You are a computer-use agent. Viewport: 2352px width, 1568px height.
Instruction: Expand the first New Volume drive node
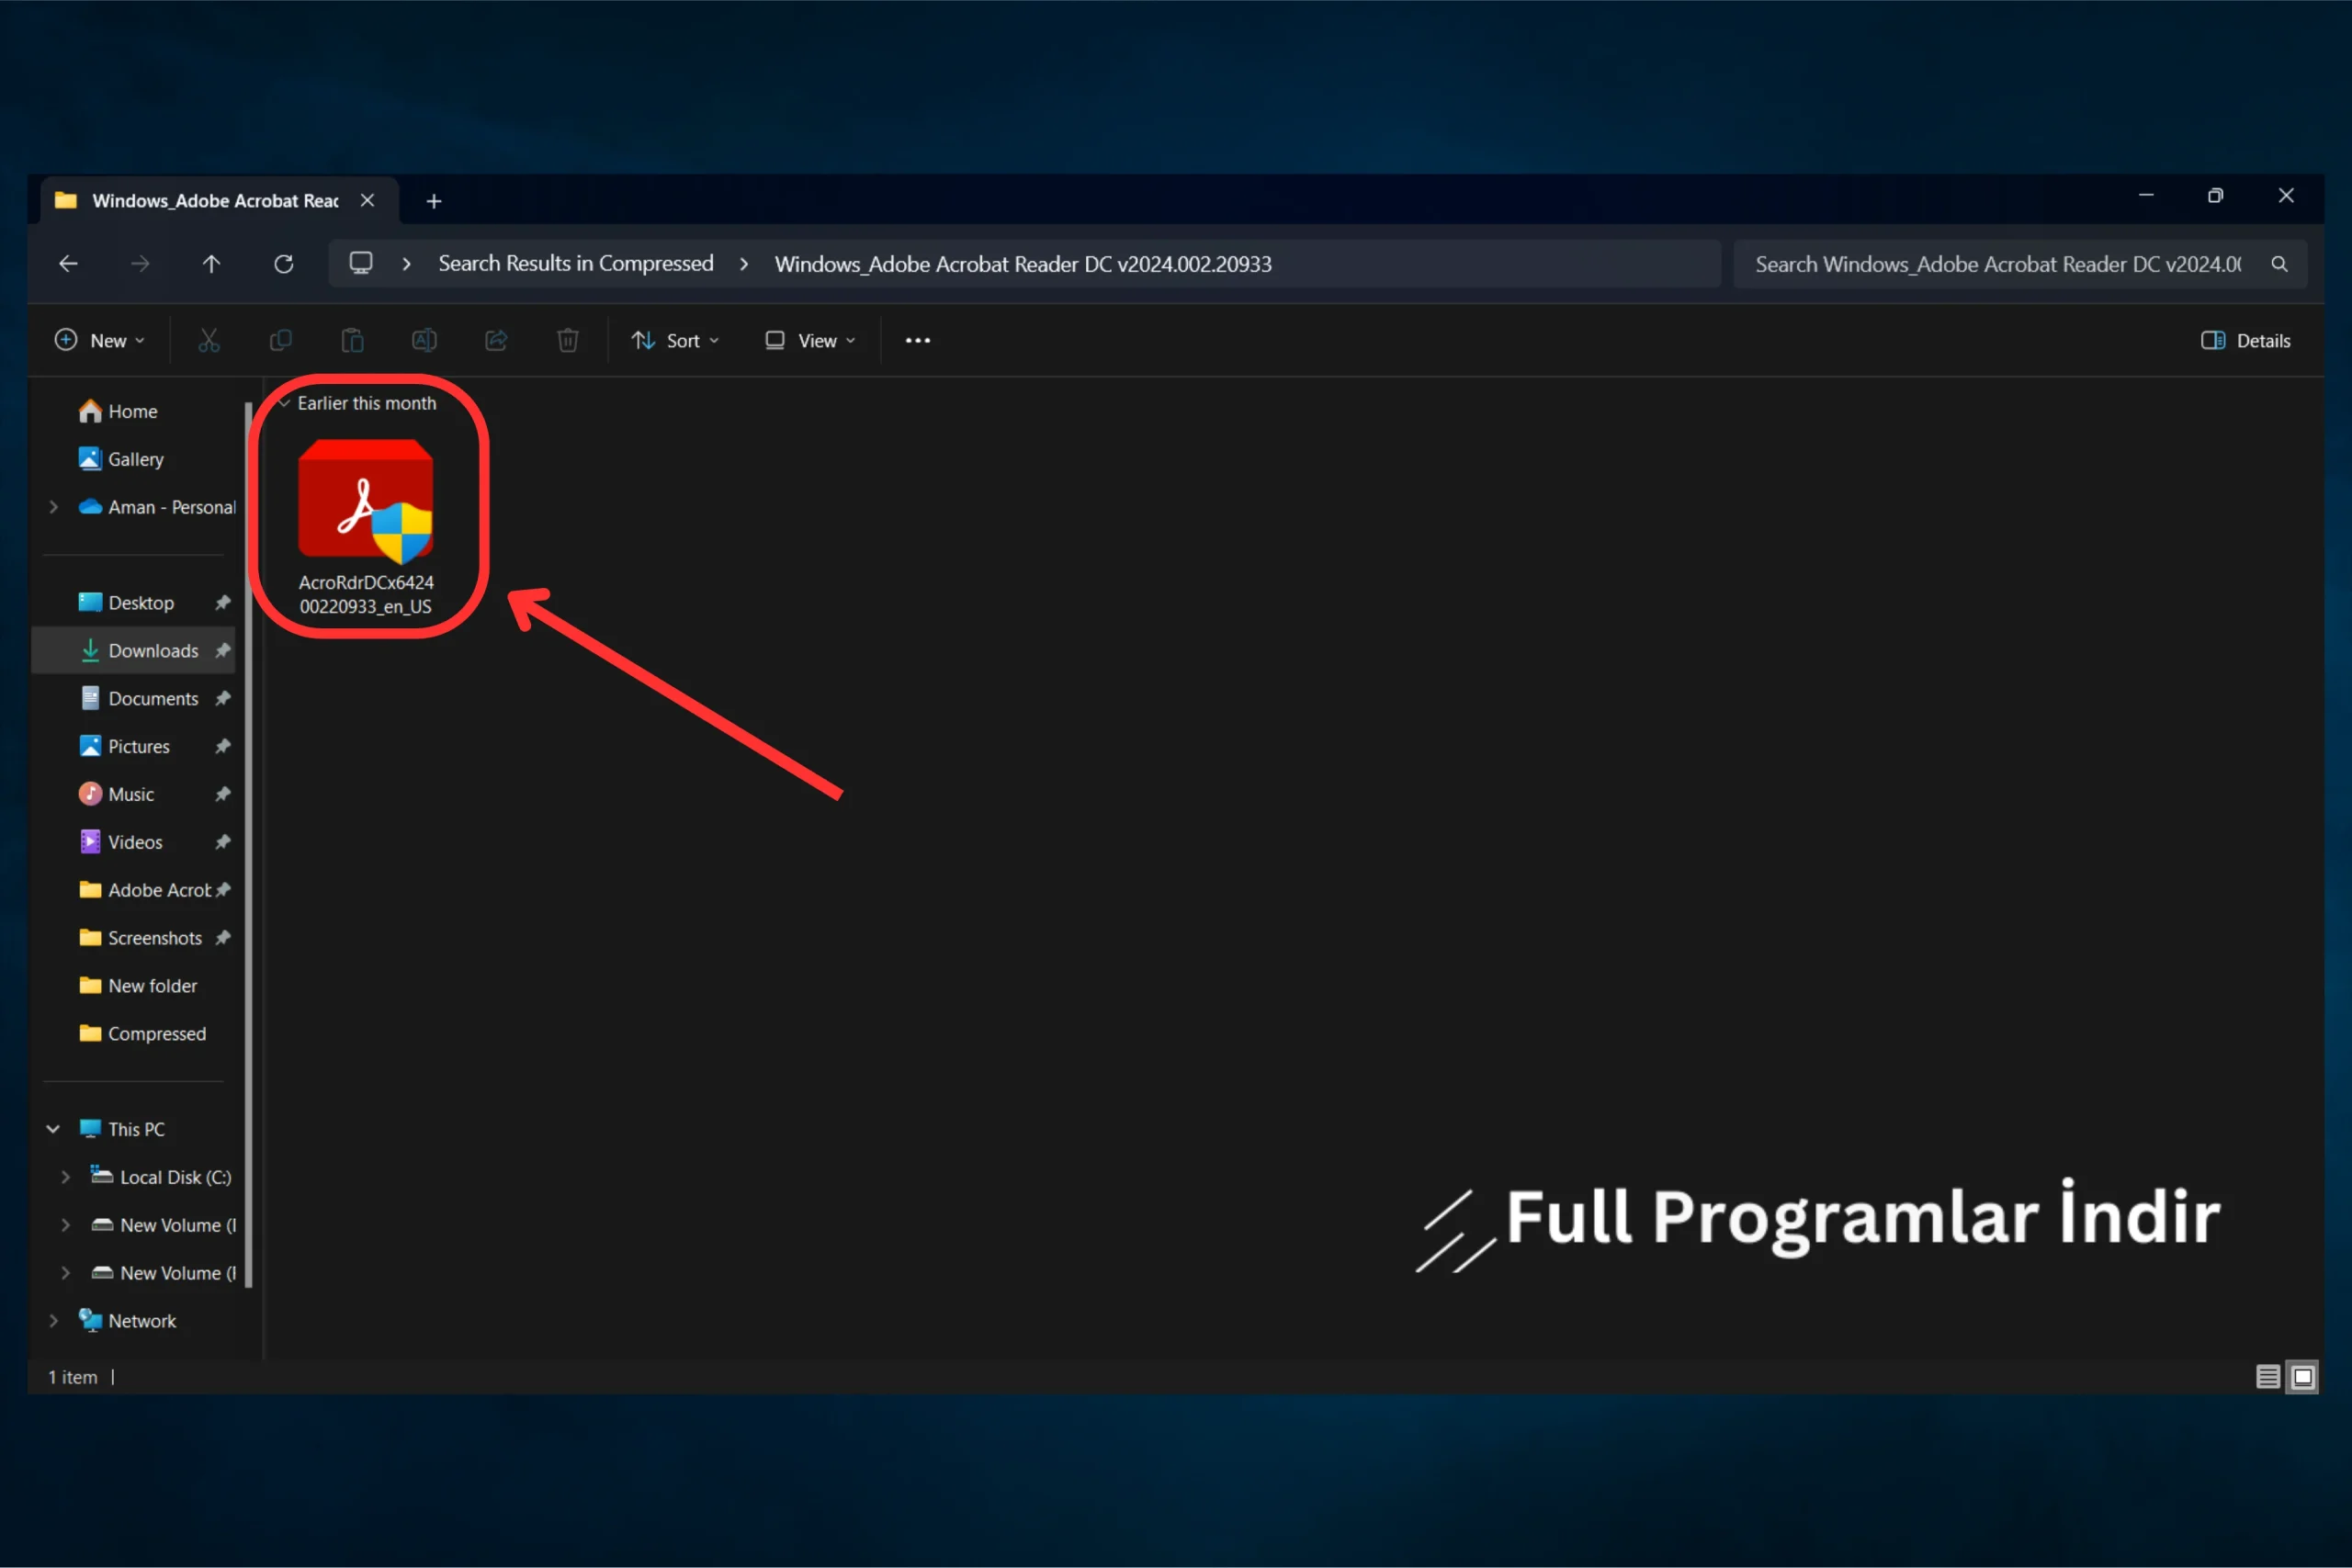66,1225
